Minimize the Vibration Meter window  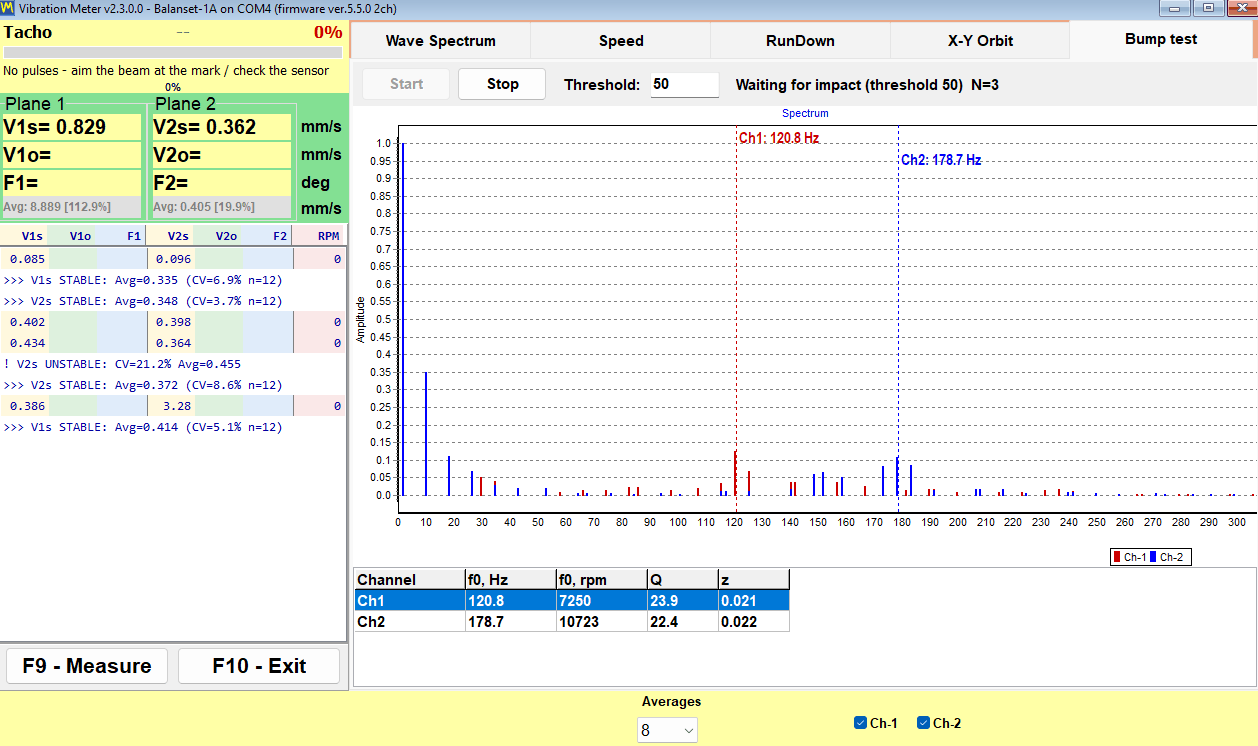(x=1174, y=8)
